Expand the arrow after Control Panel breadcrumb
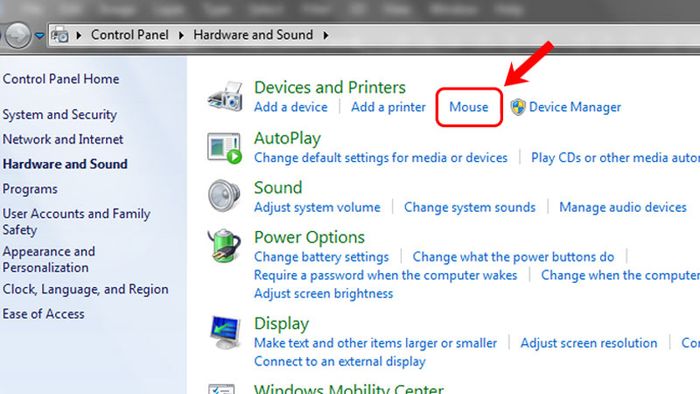 [x=181, y=35]
